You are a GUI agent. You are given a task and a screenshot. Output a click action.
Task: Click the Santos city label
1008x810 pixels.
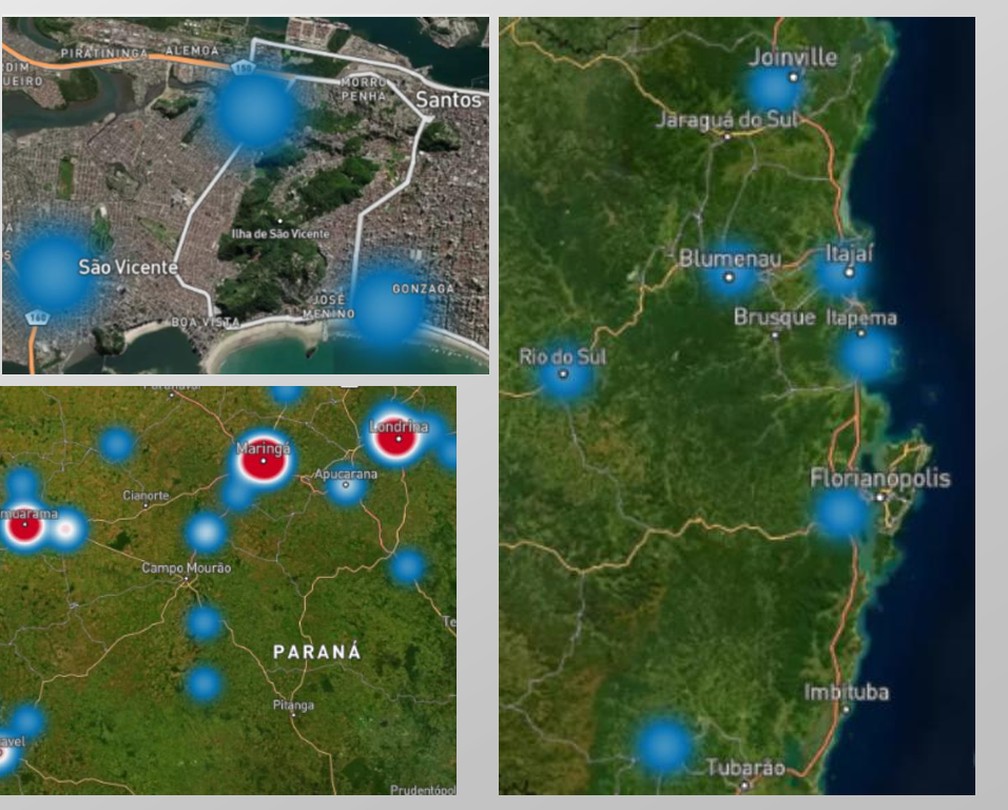click(448, 100)
